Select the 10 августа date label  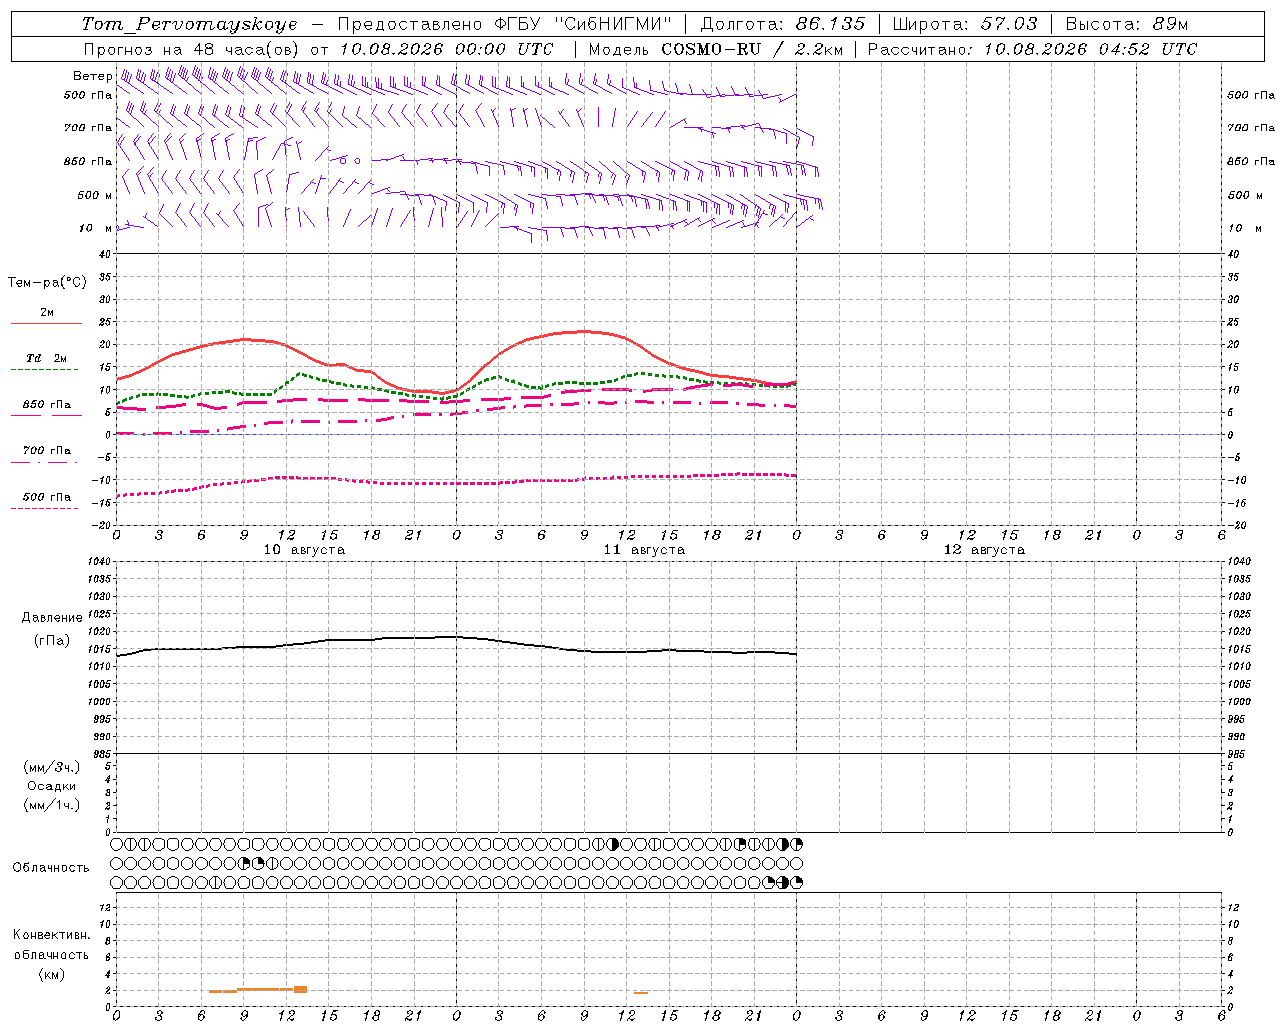point(304,550)
